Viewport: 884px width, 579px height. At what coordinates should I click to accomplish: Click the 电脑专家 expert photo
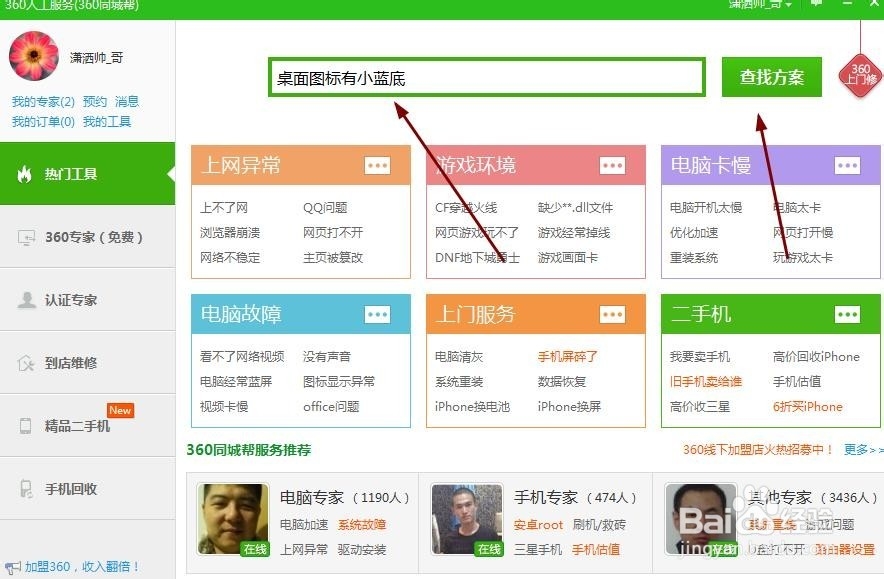click(x=233, y=519)
